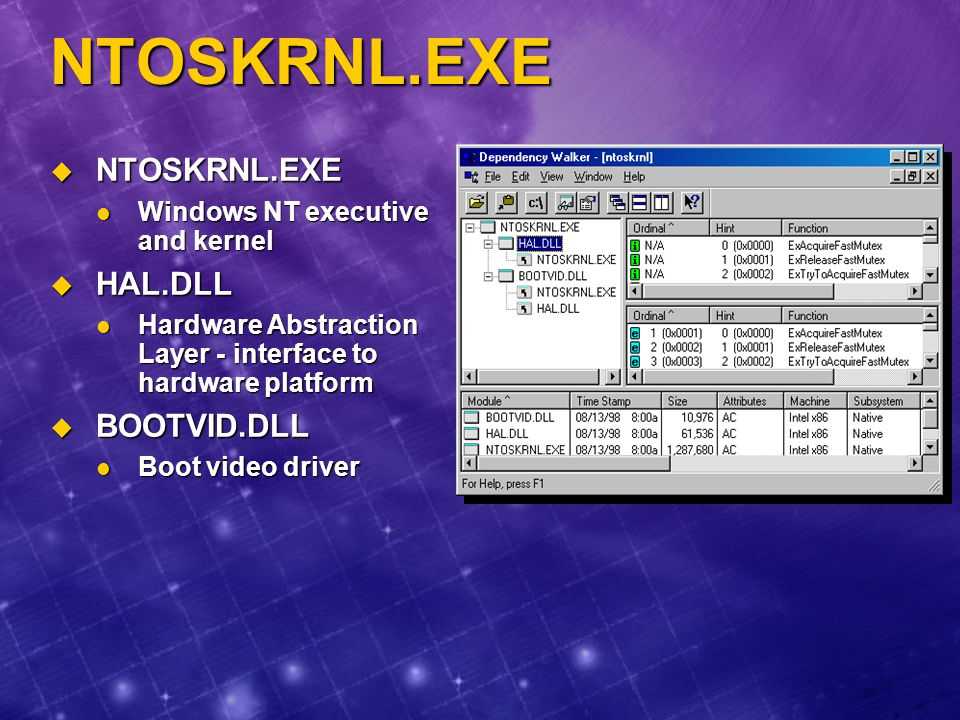Click the Dependency Walker title bar app icon
Viewport: 960px width, 720px height.
[x=469, y=157]
